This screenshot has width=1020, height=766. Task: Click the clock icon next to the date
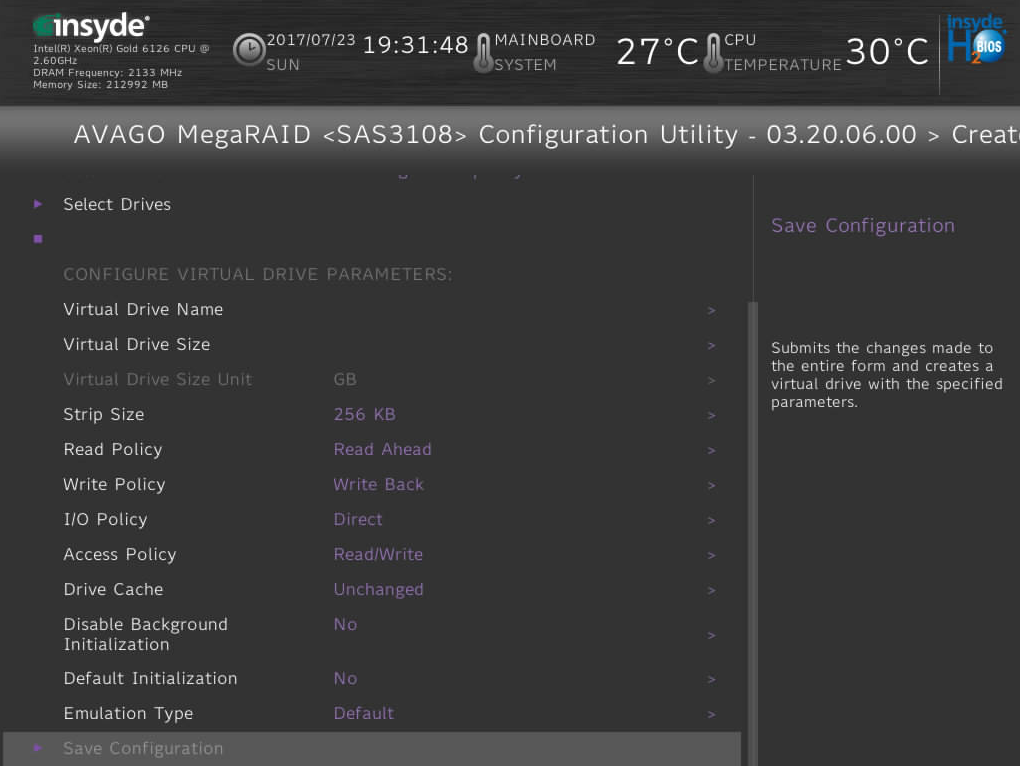click(x=248, y=48)
